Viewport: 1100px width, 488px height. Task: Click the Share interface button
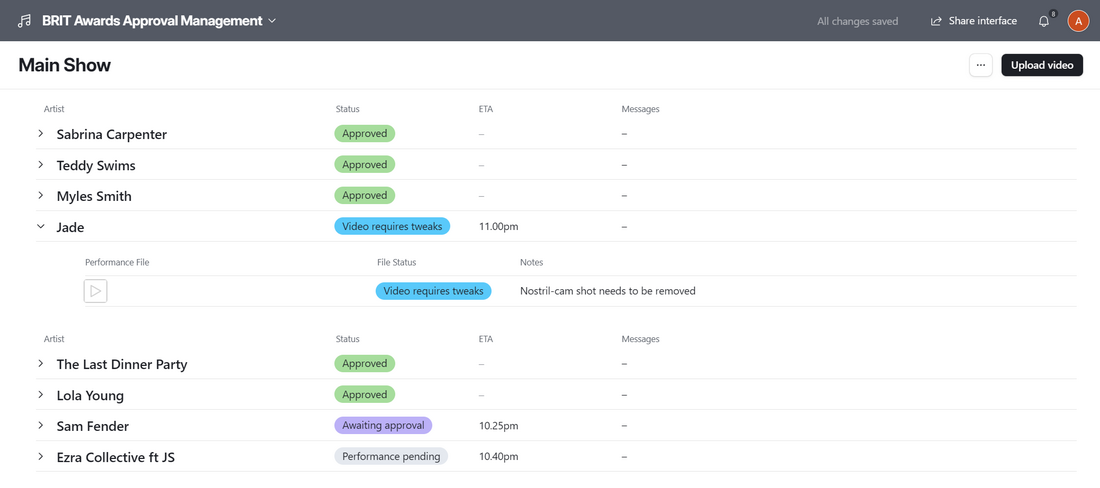973,21
